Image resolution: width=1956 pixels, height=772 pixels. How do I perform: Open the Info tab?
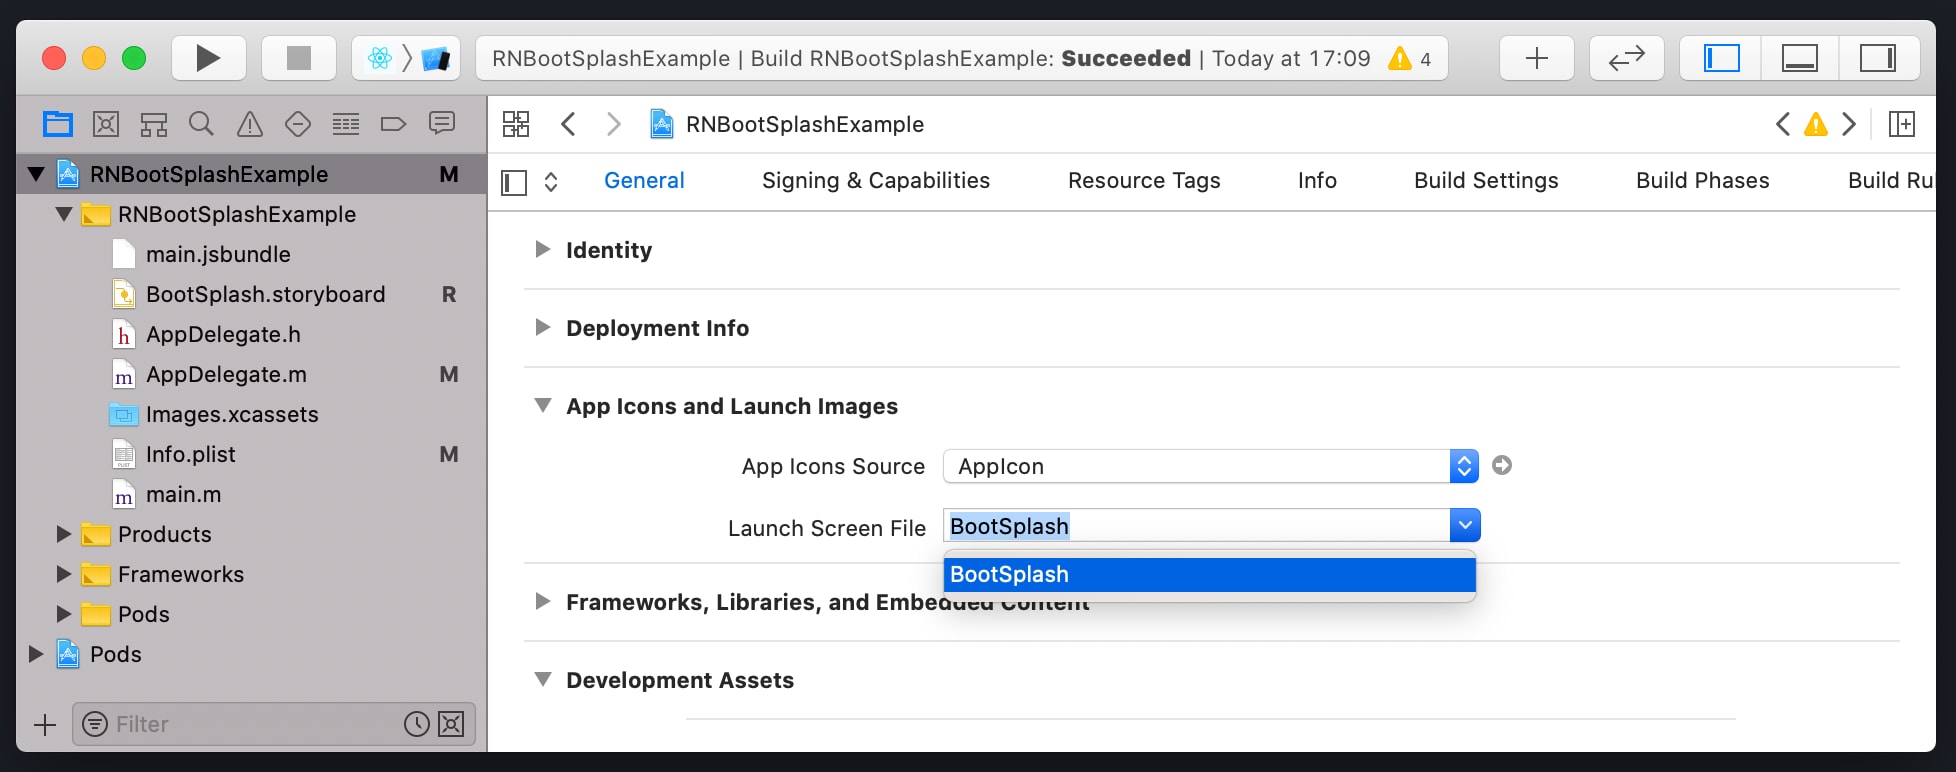tap(1317, 181)
